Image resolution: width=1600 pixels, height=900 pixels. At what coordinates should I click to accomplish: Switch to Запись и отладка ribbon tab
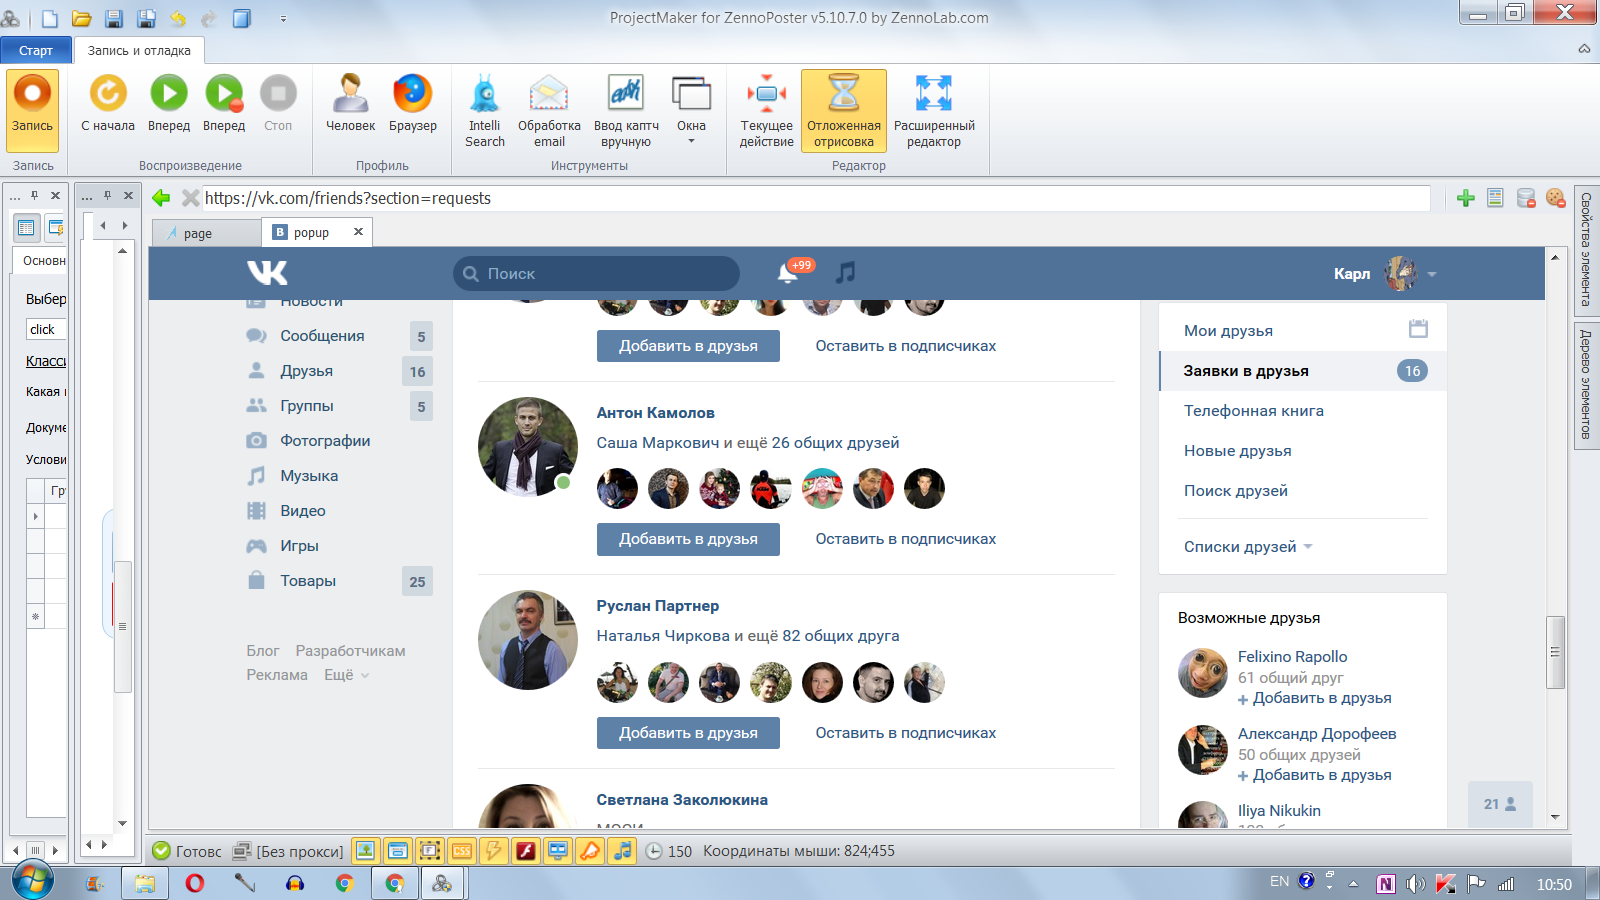(x=139, y=50)
